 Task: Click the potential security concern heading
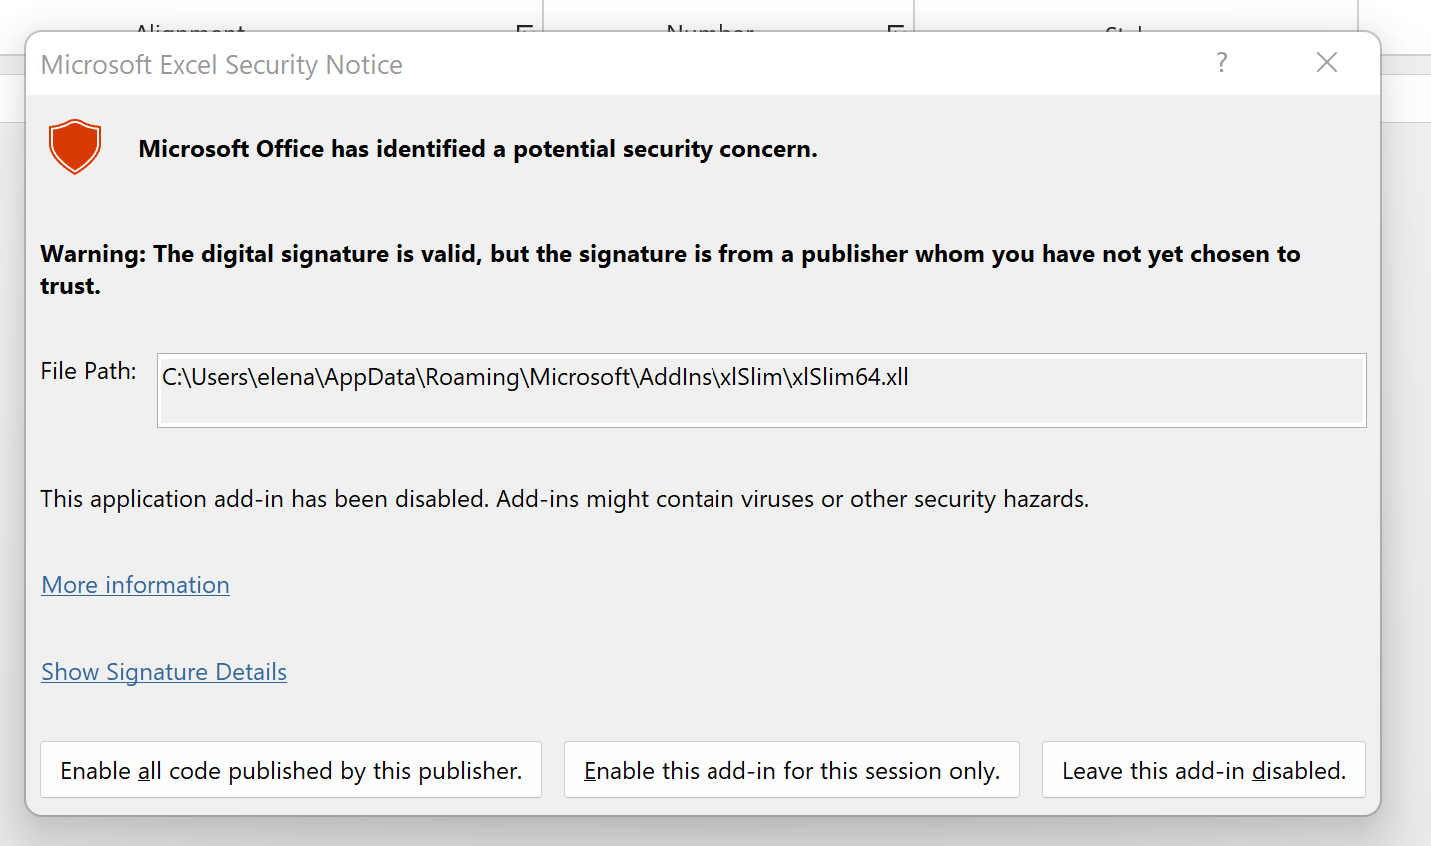(x=478, y=149)
